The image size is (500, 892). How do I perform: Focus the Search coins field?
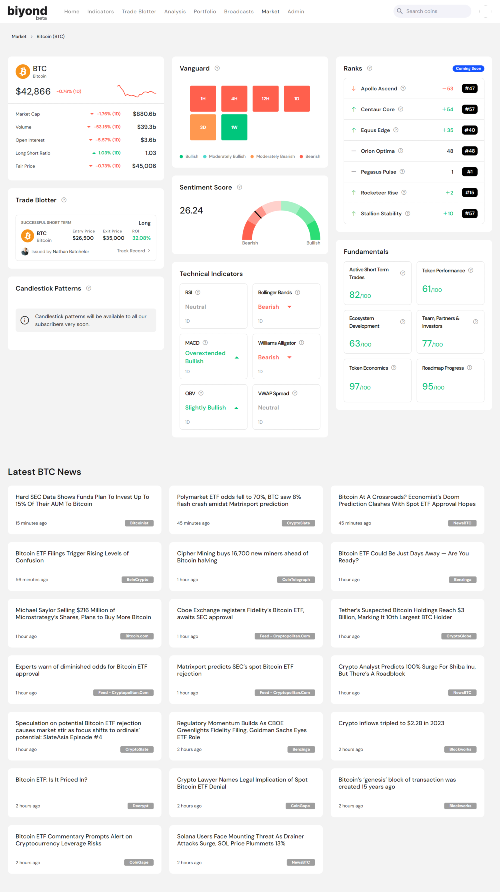[x=432, y=11]
